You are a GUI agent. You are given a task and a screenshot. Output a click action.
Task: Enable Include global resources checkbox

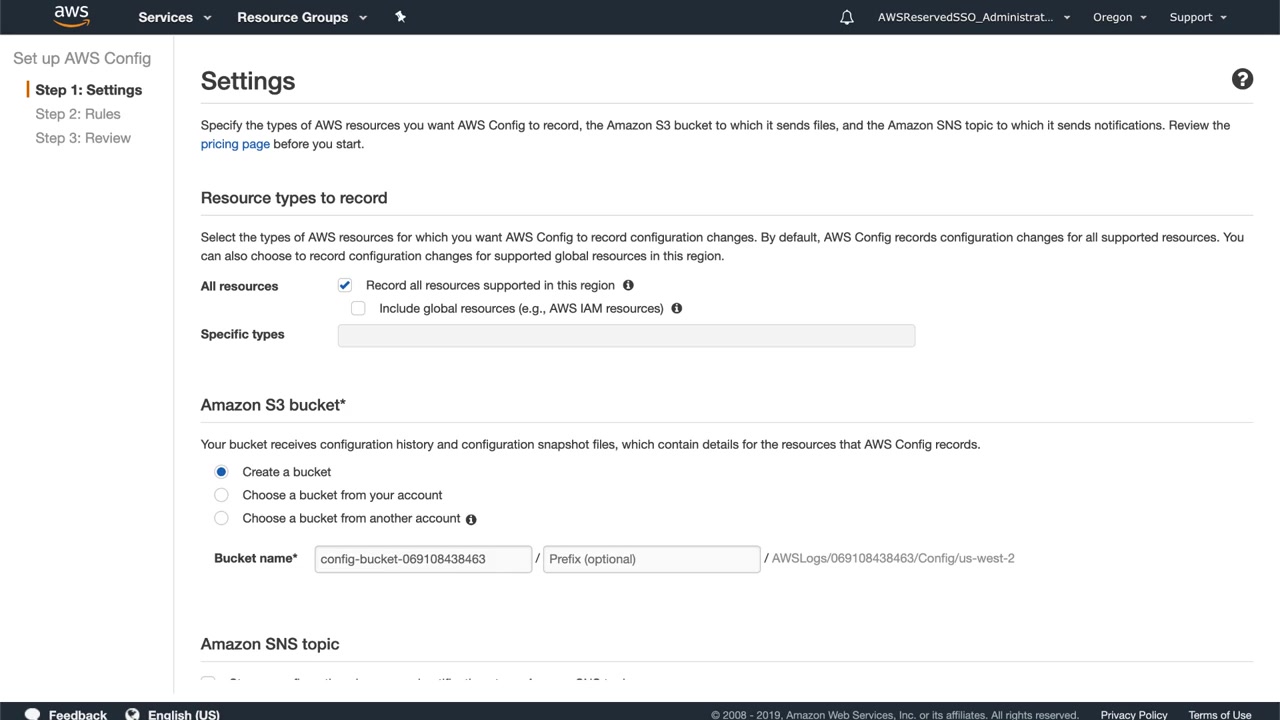click(358, 308)
